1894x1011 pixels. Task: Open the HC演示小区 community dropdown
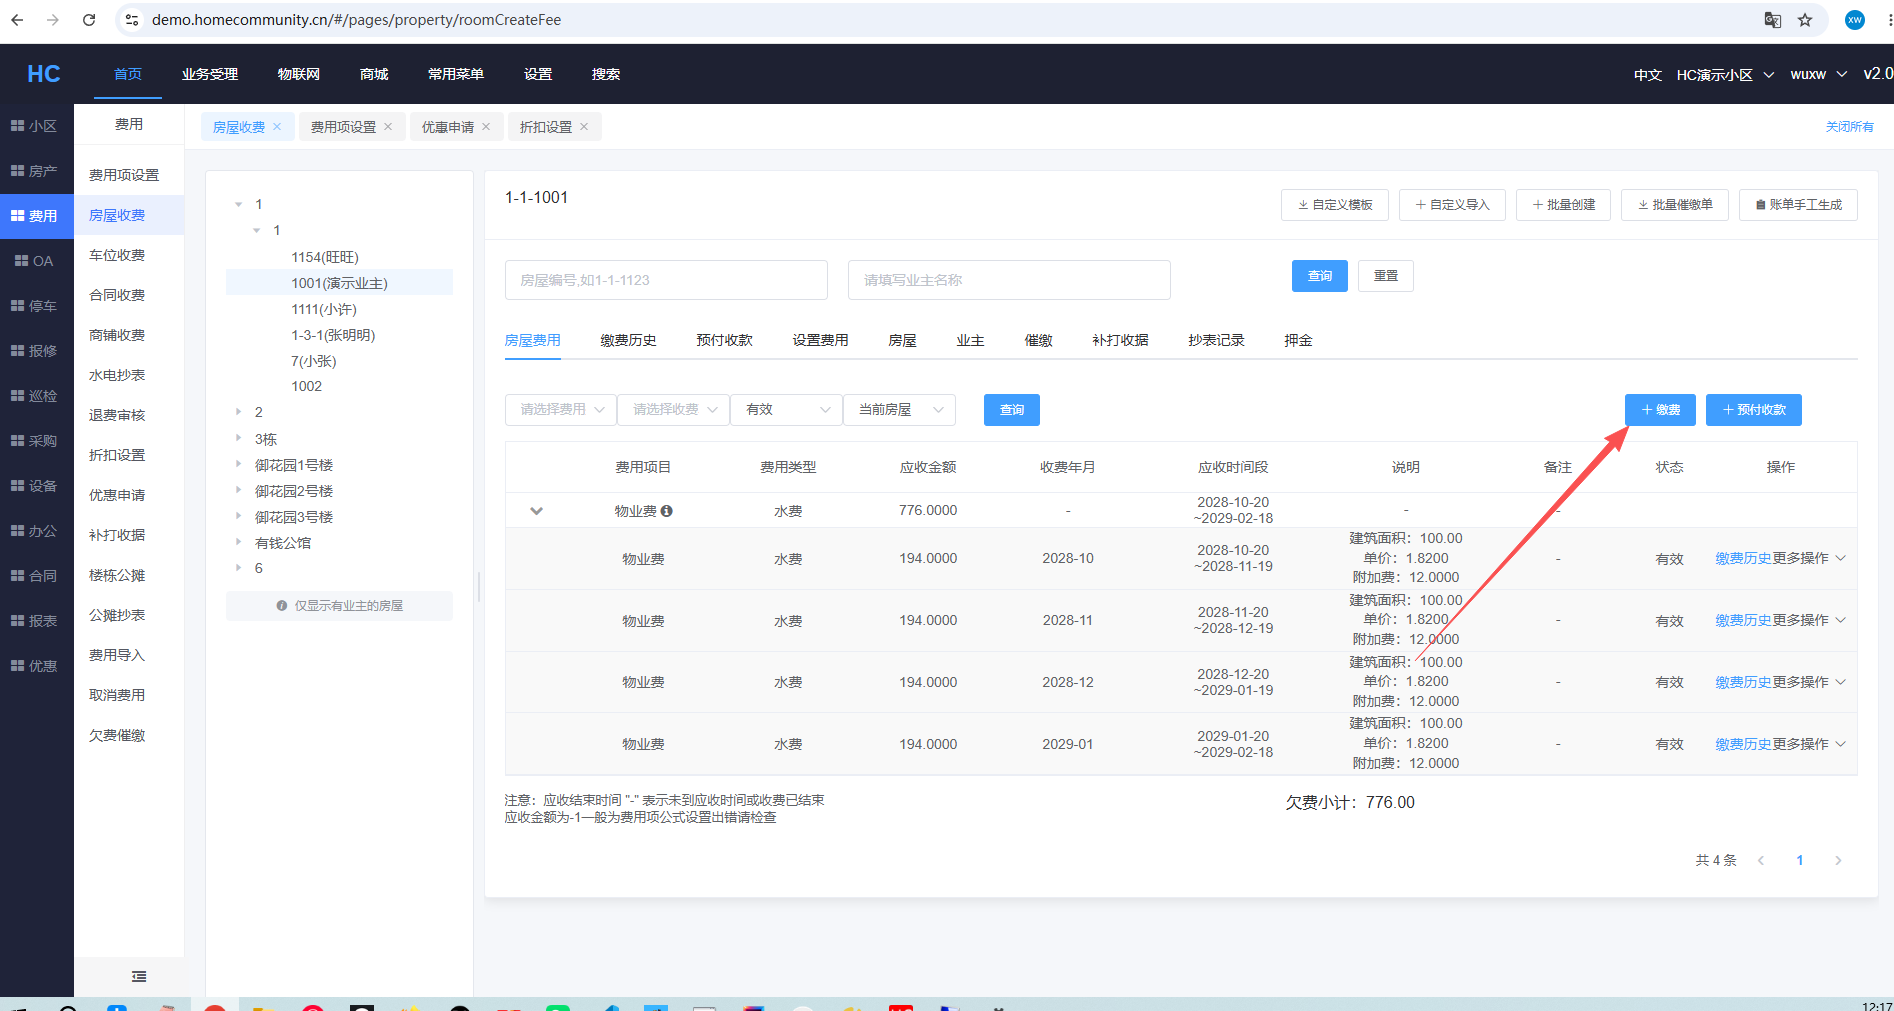tap(1725, 75)
